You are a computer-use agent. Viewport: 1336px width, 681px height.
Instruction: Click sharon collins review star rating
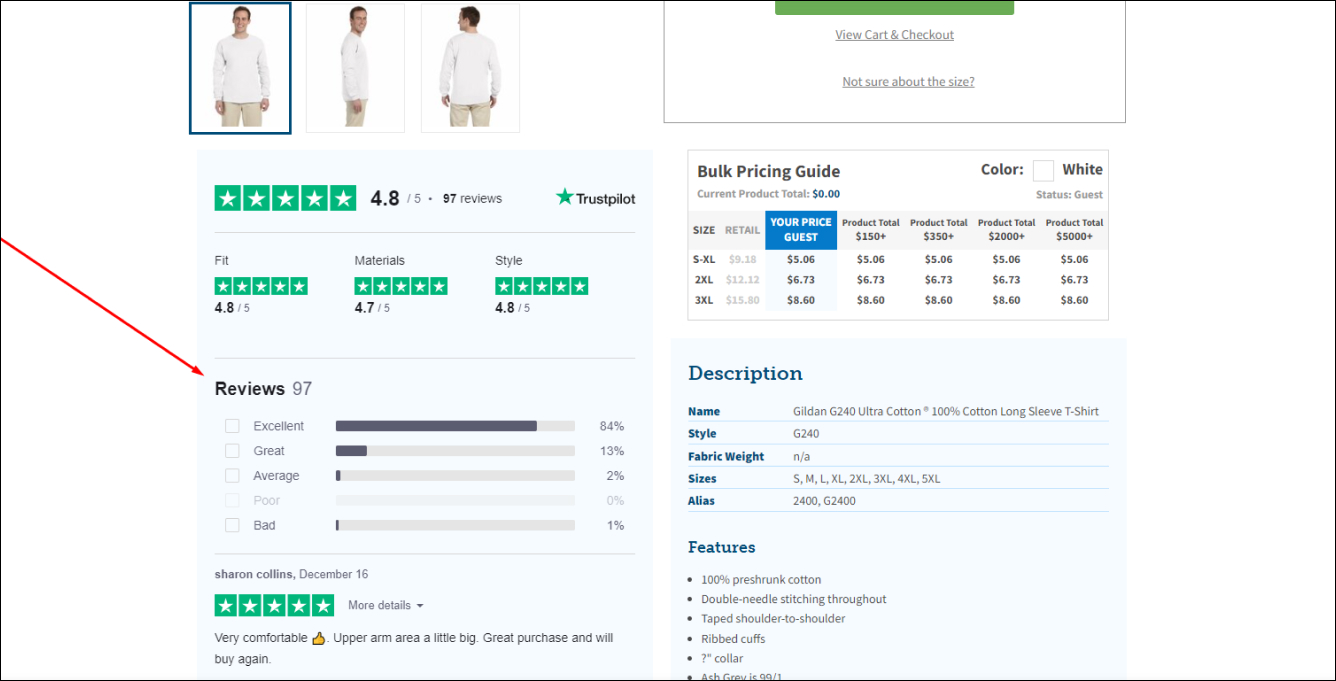tap(275, 605)
